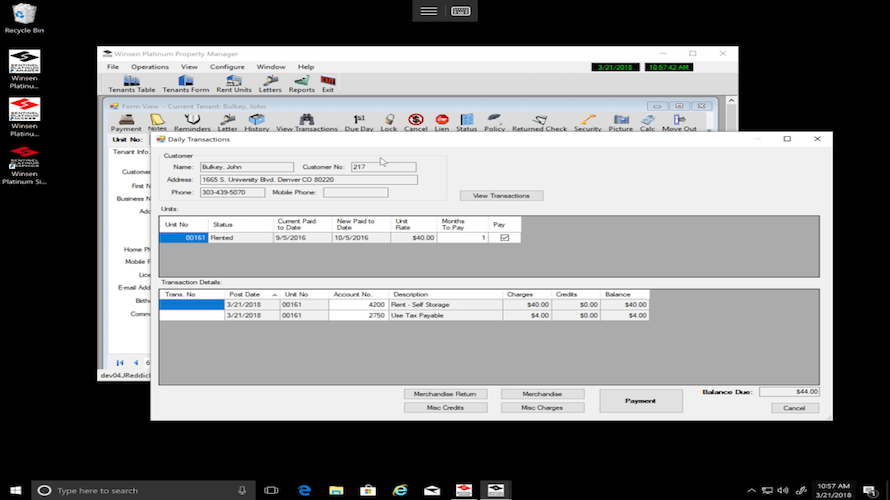The width and height of the screenshot is (890, 500).
Task: Click the Merchandise button
Action: [x=542, y=394]
